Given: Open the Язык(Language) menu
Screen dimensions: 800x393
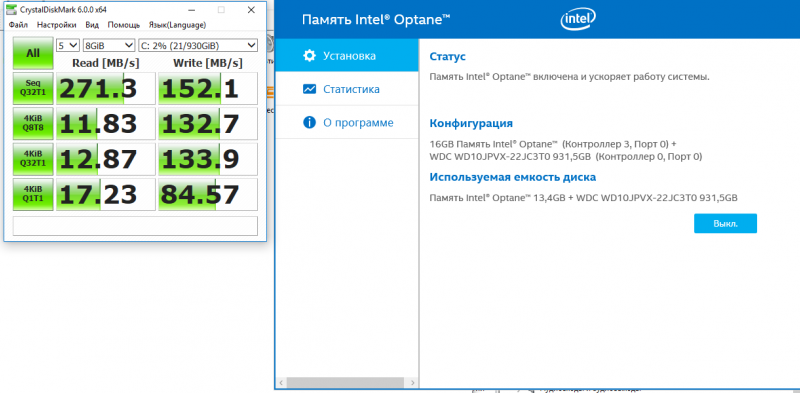Looking at the screenshot, I should click(x=177, y=24).
